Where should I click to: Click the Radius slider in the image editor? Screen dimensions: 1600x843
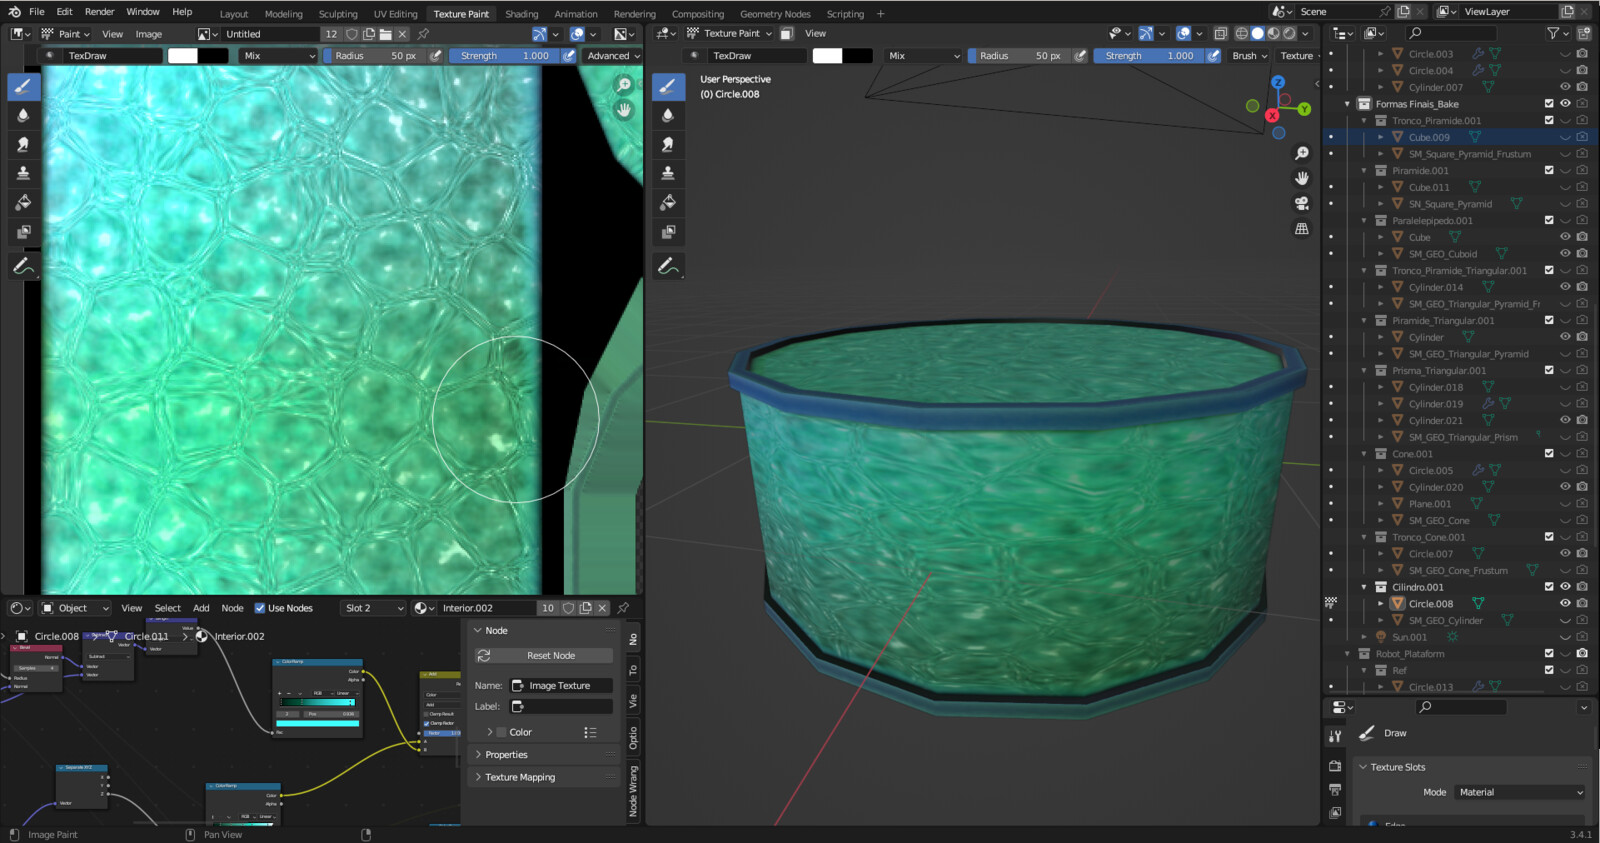point(374,56)
